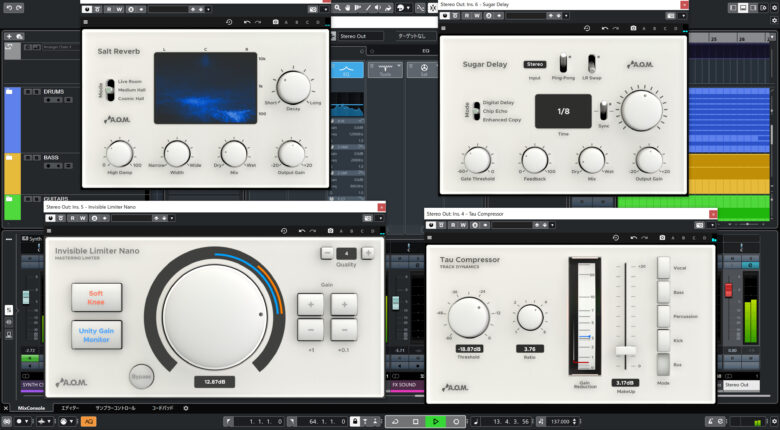Open hamburger menu in Sugar Delay window
This screenshot has height=430, width=780.
pos(443,28)
